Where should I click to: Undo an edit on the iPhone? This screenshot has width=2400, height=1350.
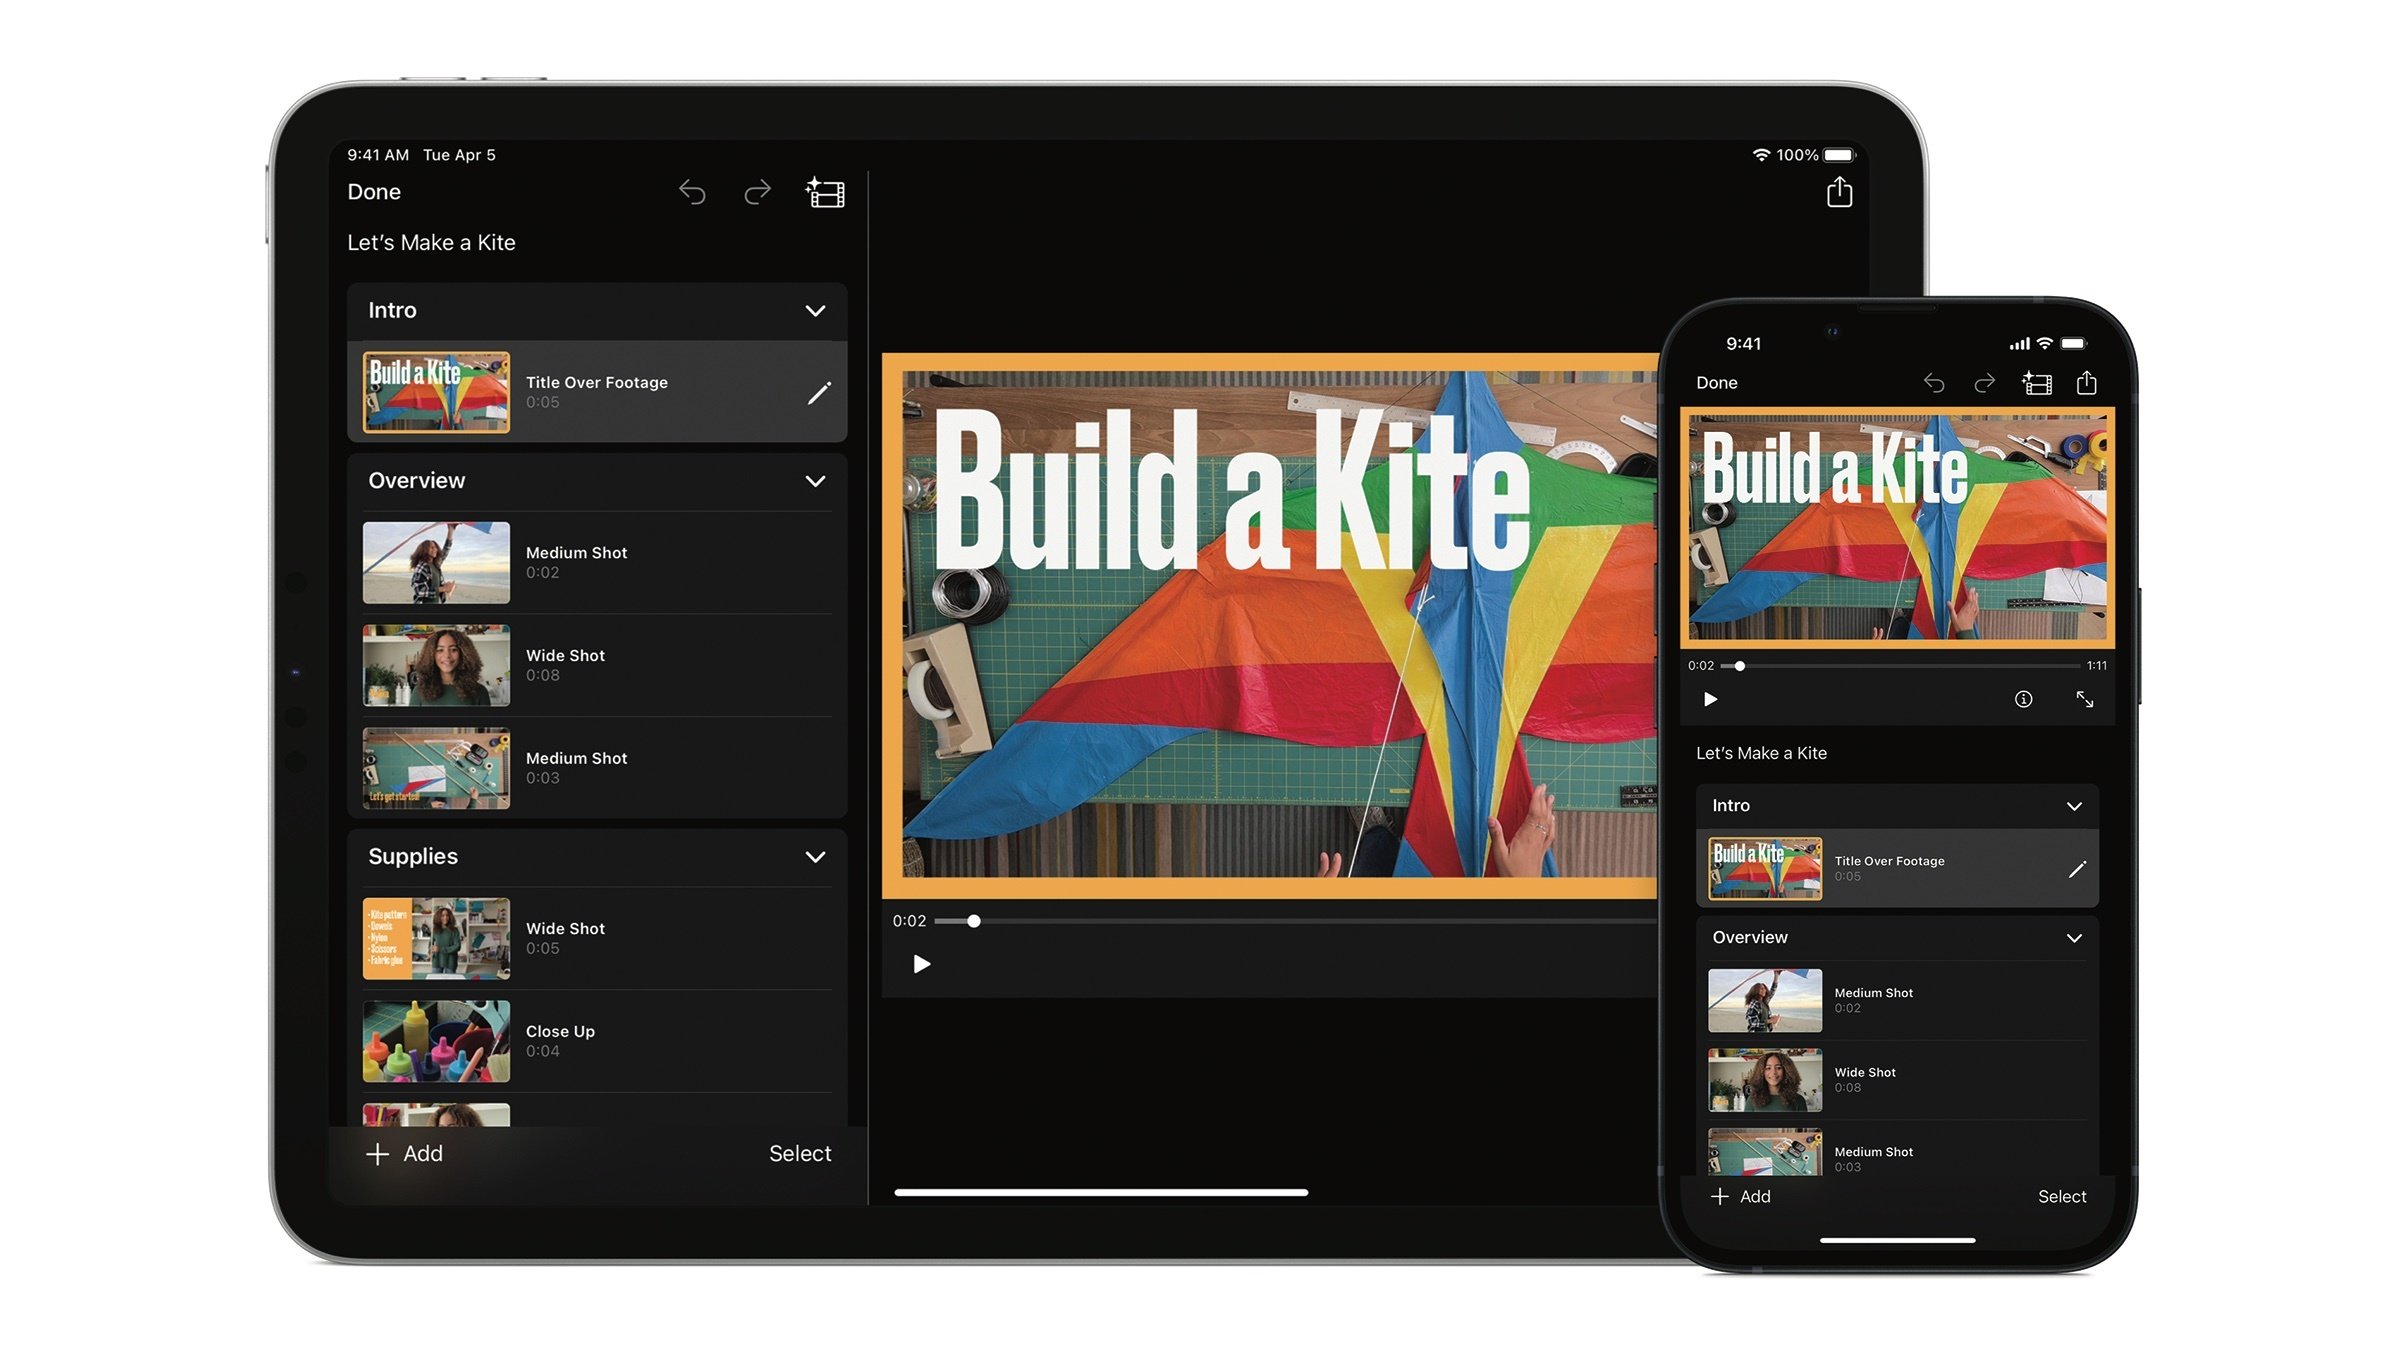pyautogui.click(x=1934, y=383)
